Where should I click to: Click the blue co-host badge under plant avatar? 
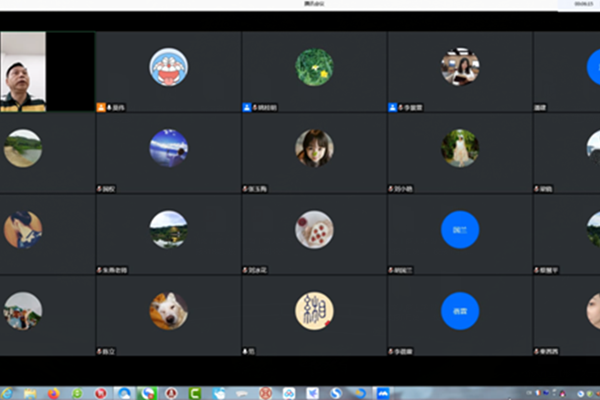tap(247, 107)
